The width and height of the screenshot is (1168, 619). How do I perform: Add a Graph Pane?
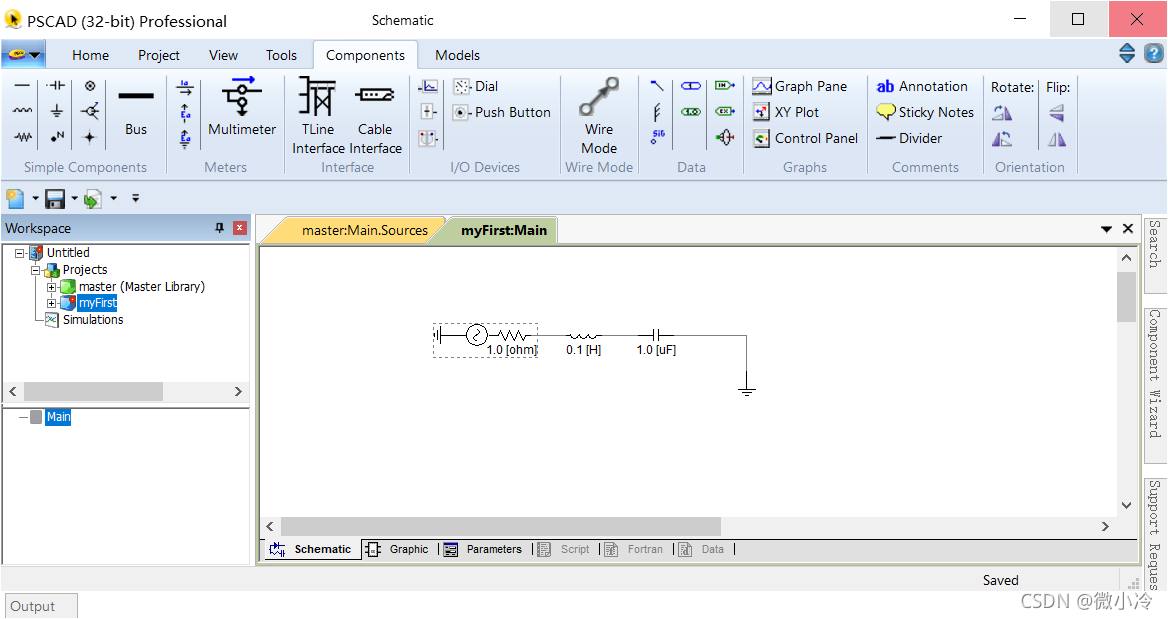799,86
